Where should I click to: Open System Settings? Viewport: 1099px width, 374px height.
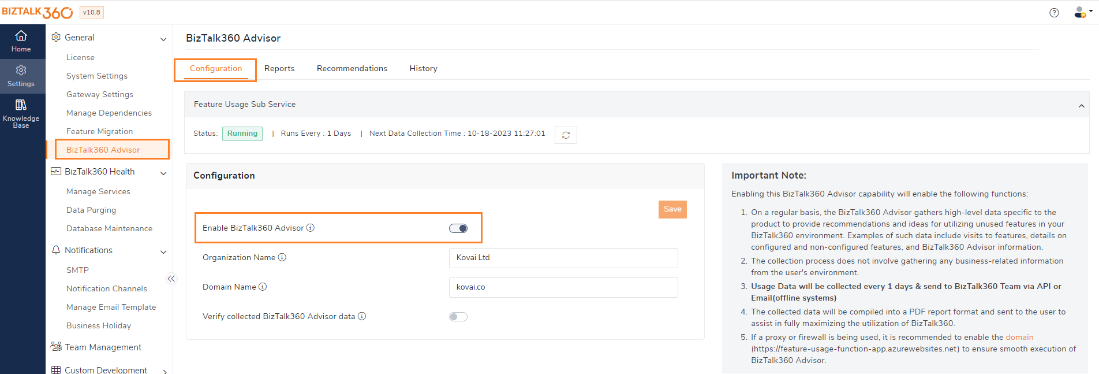97,76
